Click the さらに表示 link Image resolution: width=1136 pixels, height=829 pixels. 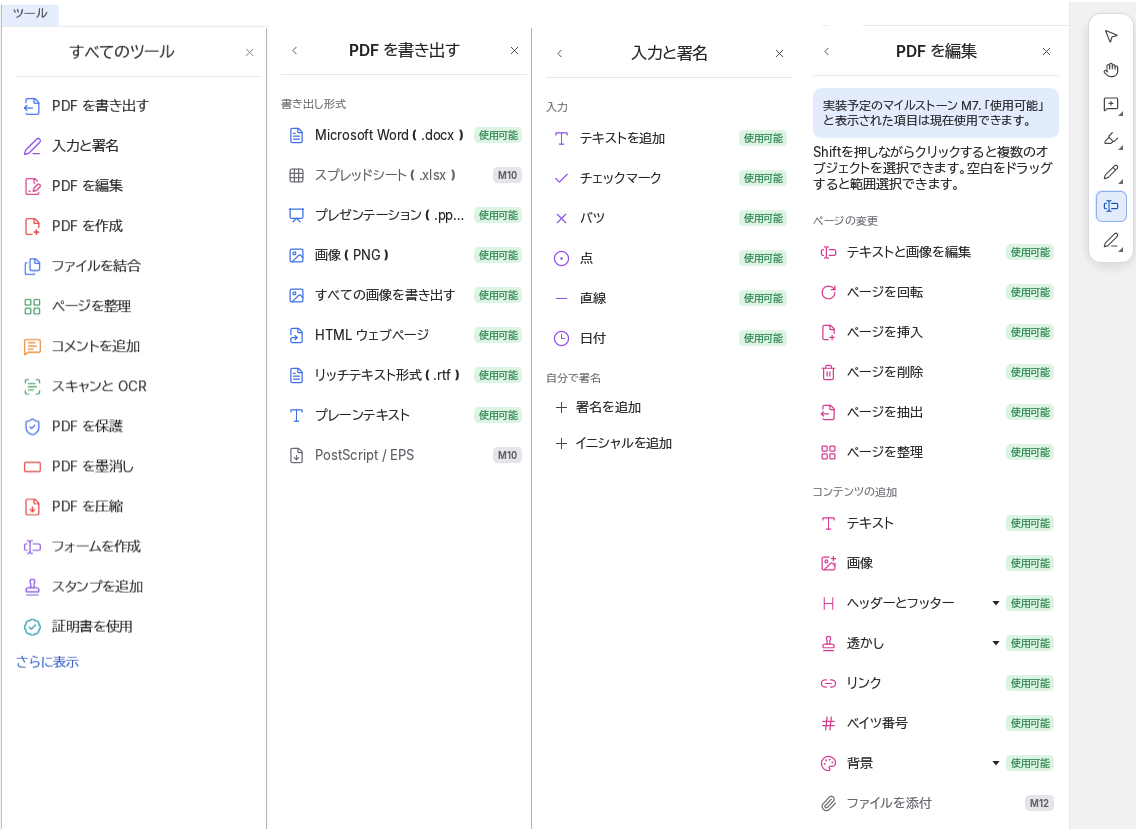pos(48,662)
